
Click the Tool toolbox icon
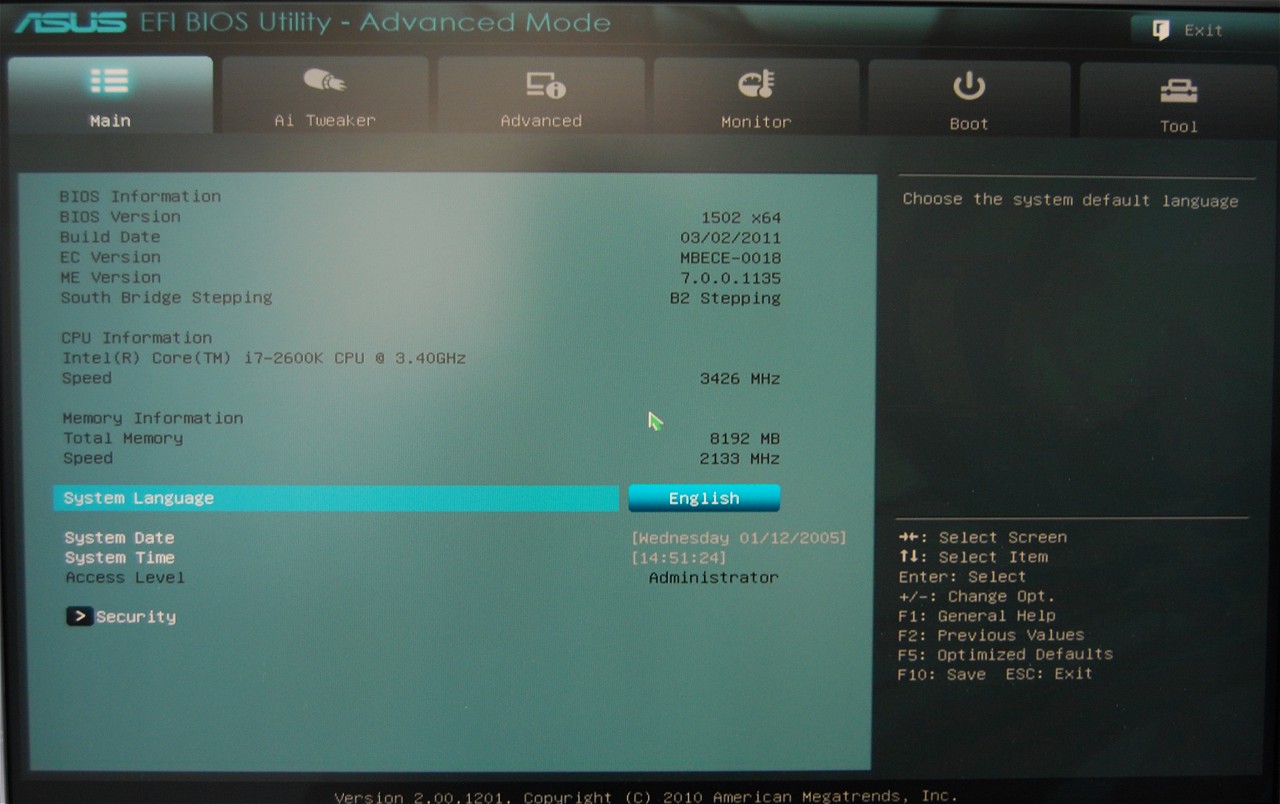point(1178,91)
